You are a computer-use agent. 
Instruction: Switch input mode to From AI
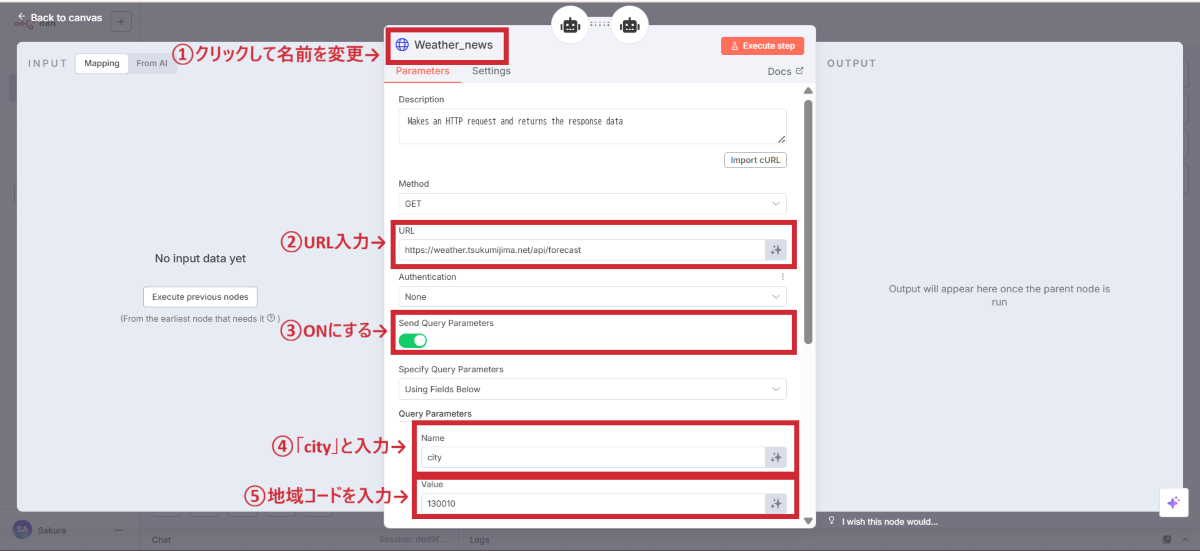[152, 63]
